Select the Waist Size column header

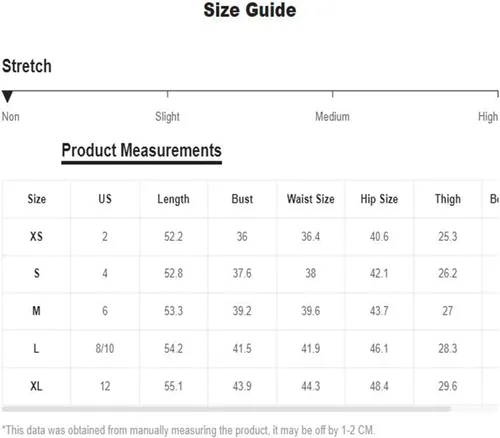[311, 199]
